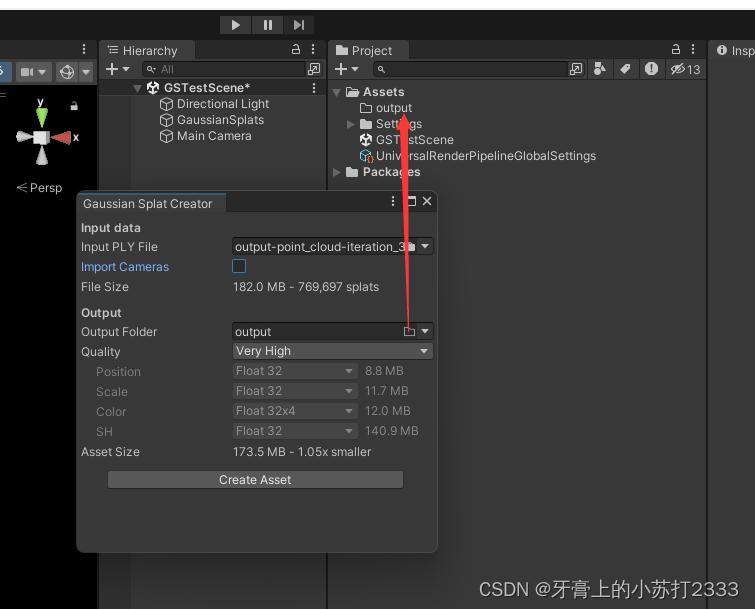Image resolution: width=755 pixels, height=609 pixels.
Task: Toggle the Scene gizmos globe button
Action: 67,72
